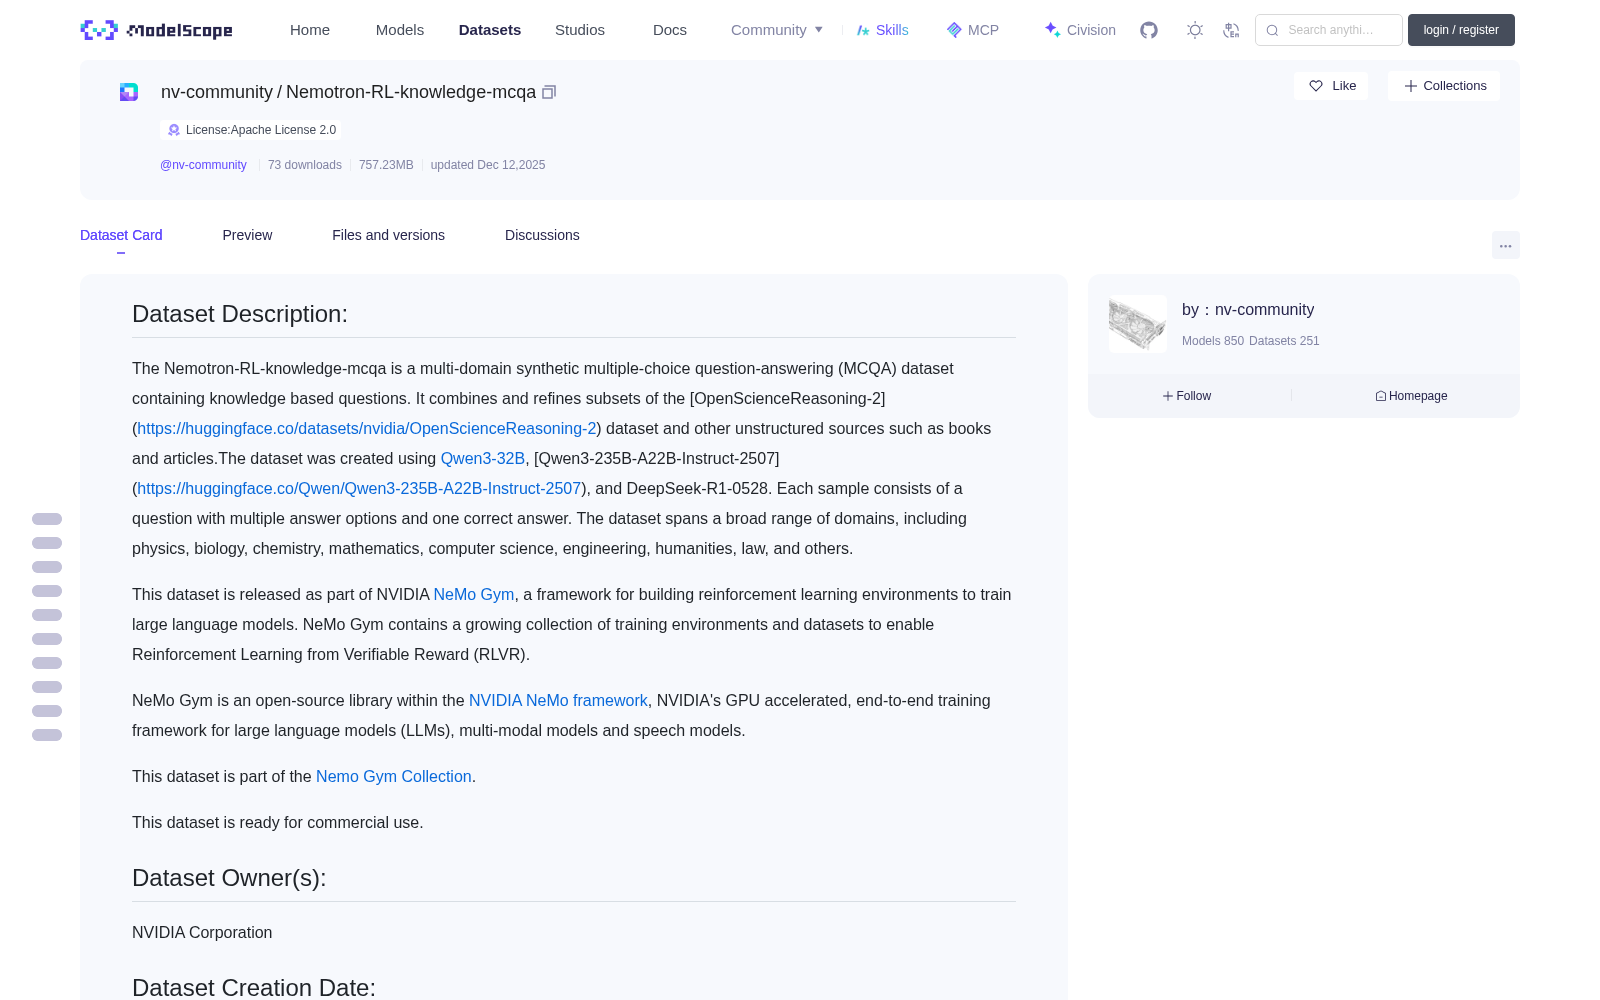The height and width of the screenshot is (1000, 1600).
Task: Open the Nemo Gym Collection link
Action: point(394,776)
